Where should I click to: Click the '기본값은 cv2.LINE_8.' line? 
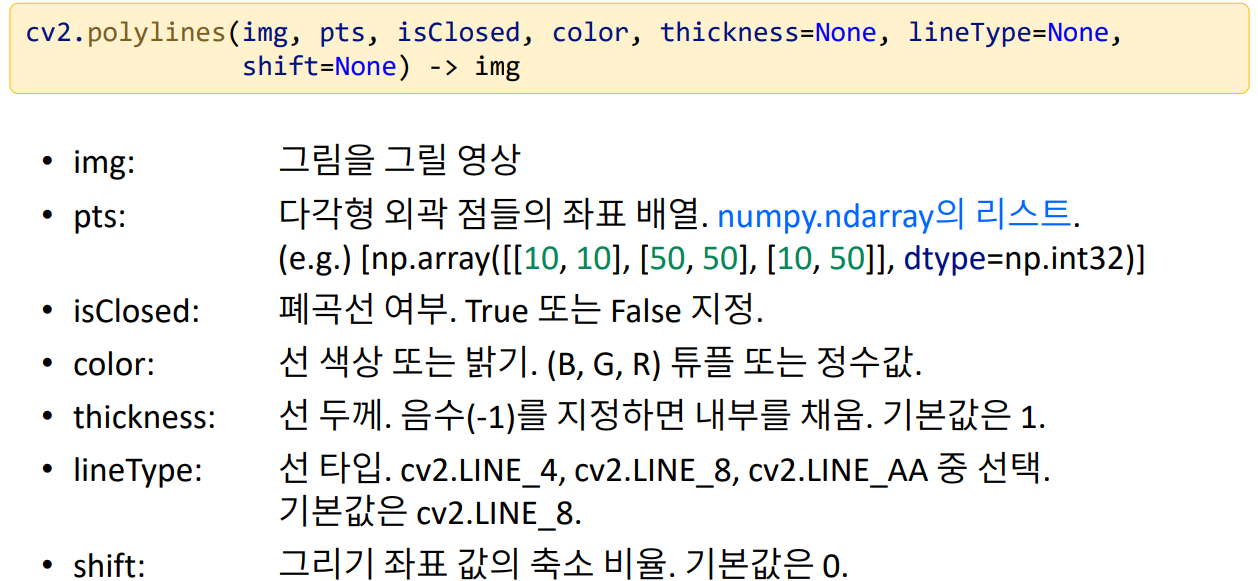point(430,514)
